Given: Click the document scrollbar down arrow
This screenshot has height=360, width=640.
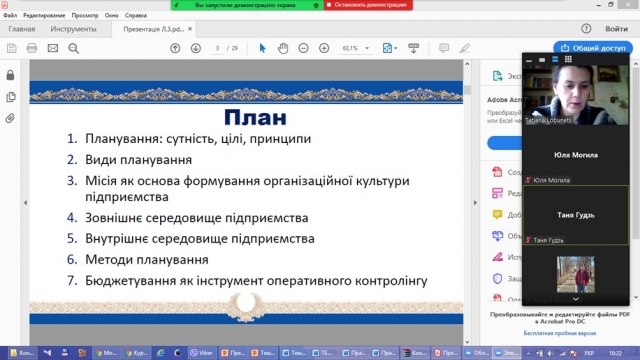Looking at the screenshot, I should [467, 342].
